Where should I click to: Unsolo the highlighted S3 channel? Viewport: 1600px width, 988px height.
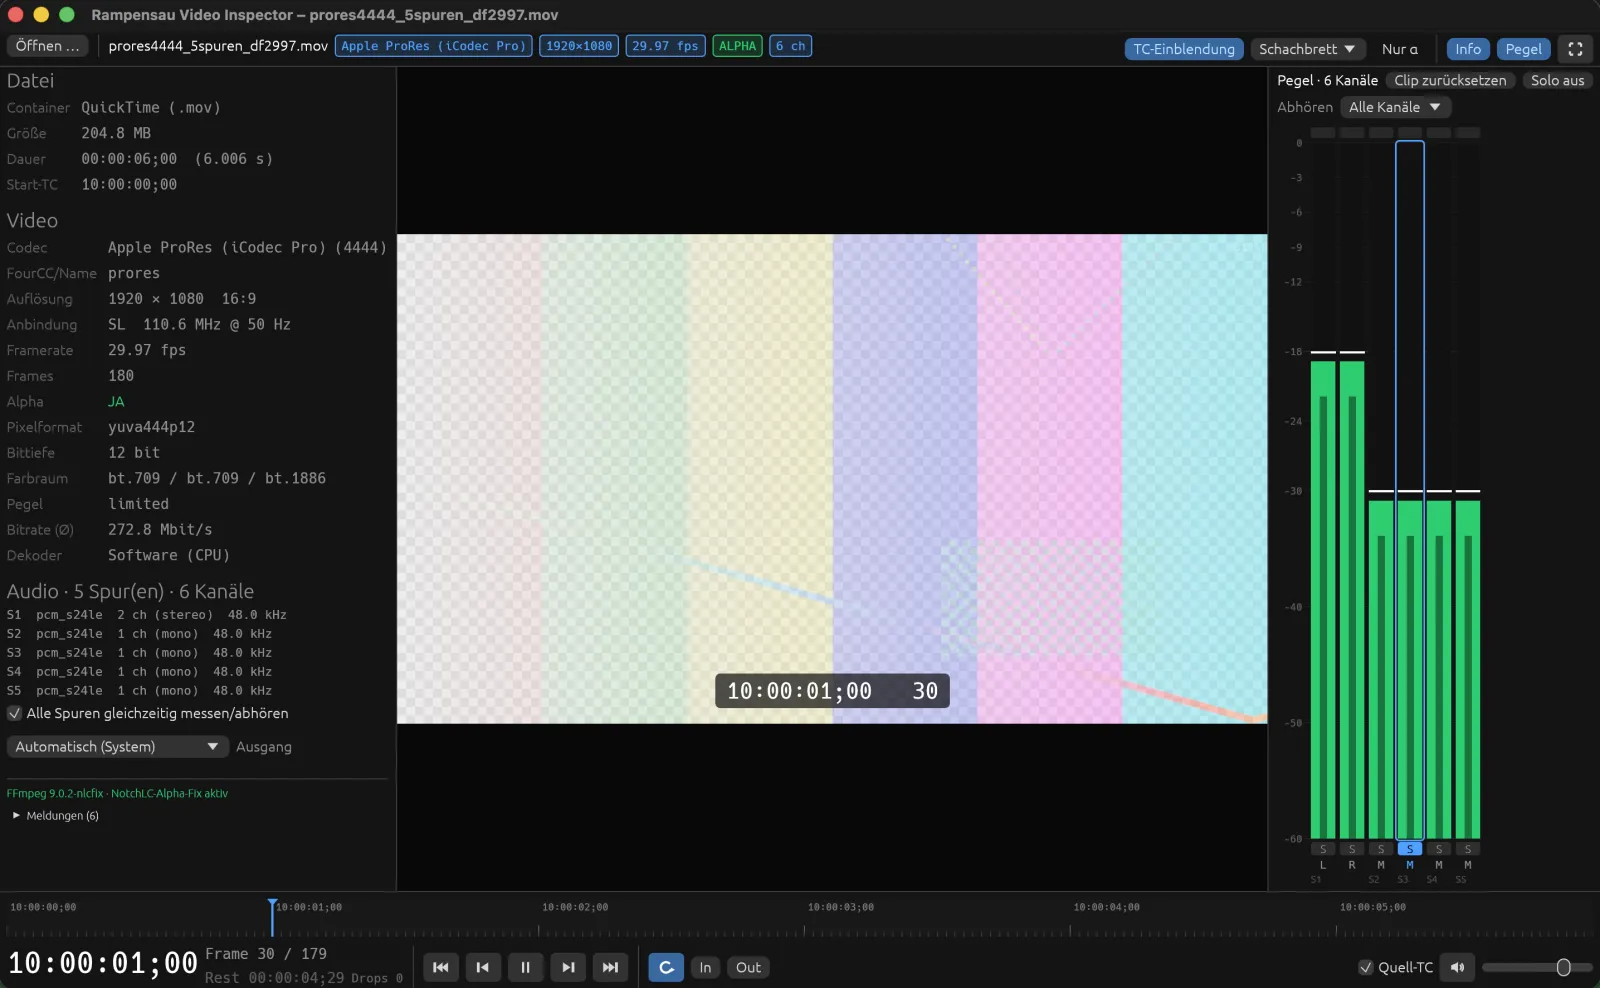click(x=1410, y=849)
